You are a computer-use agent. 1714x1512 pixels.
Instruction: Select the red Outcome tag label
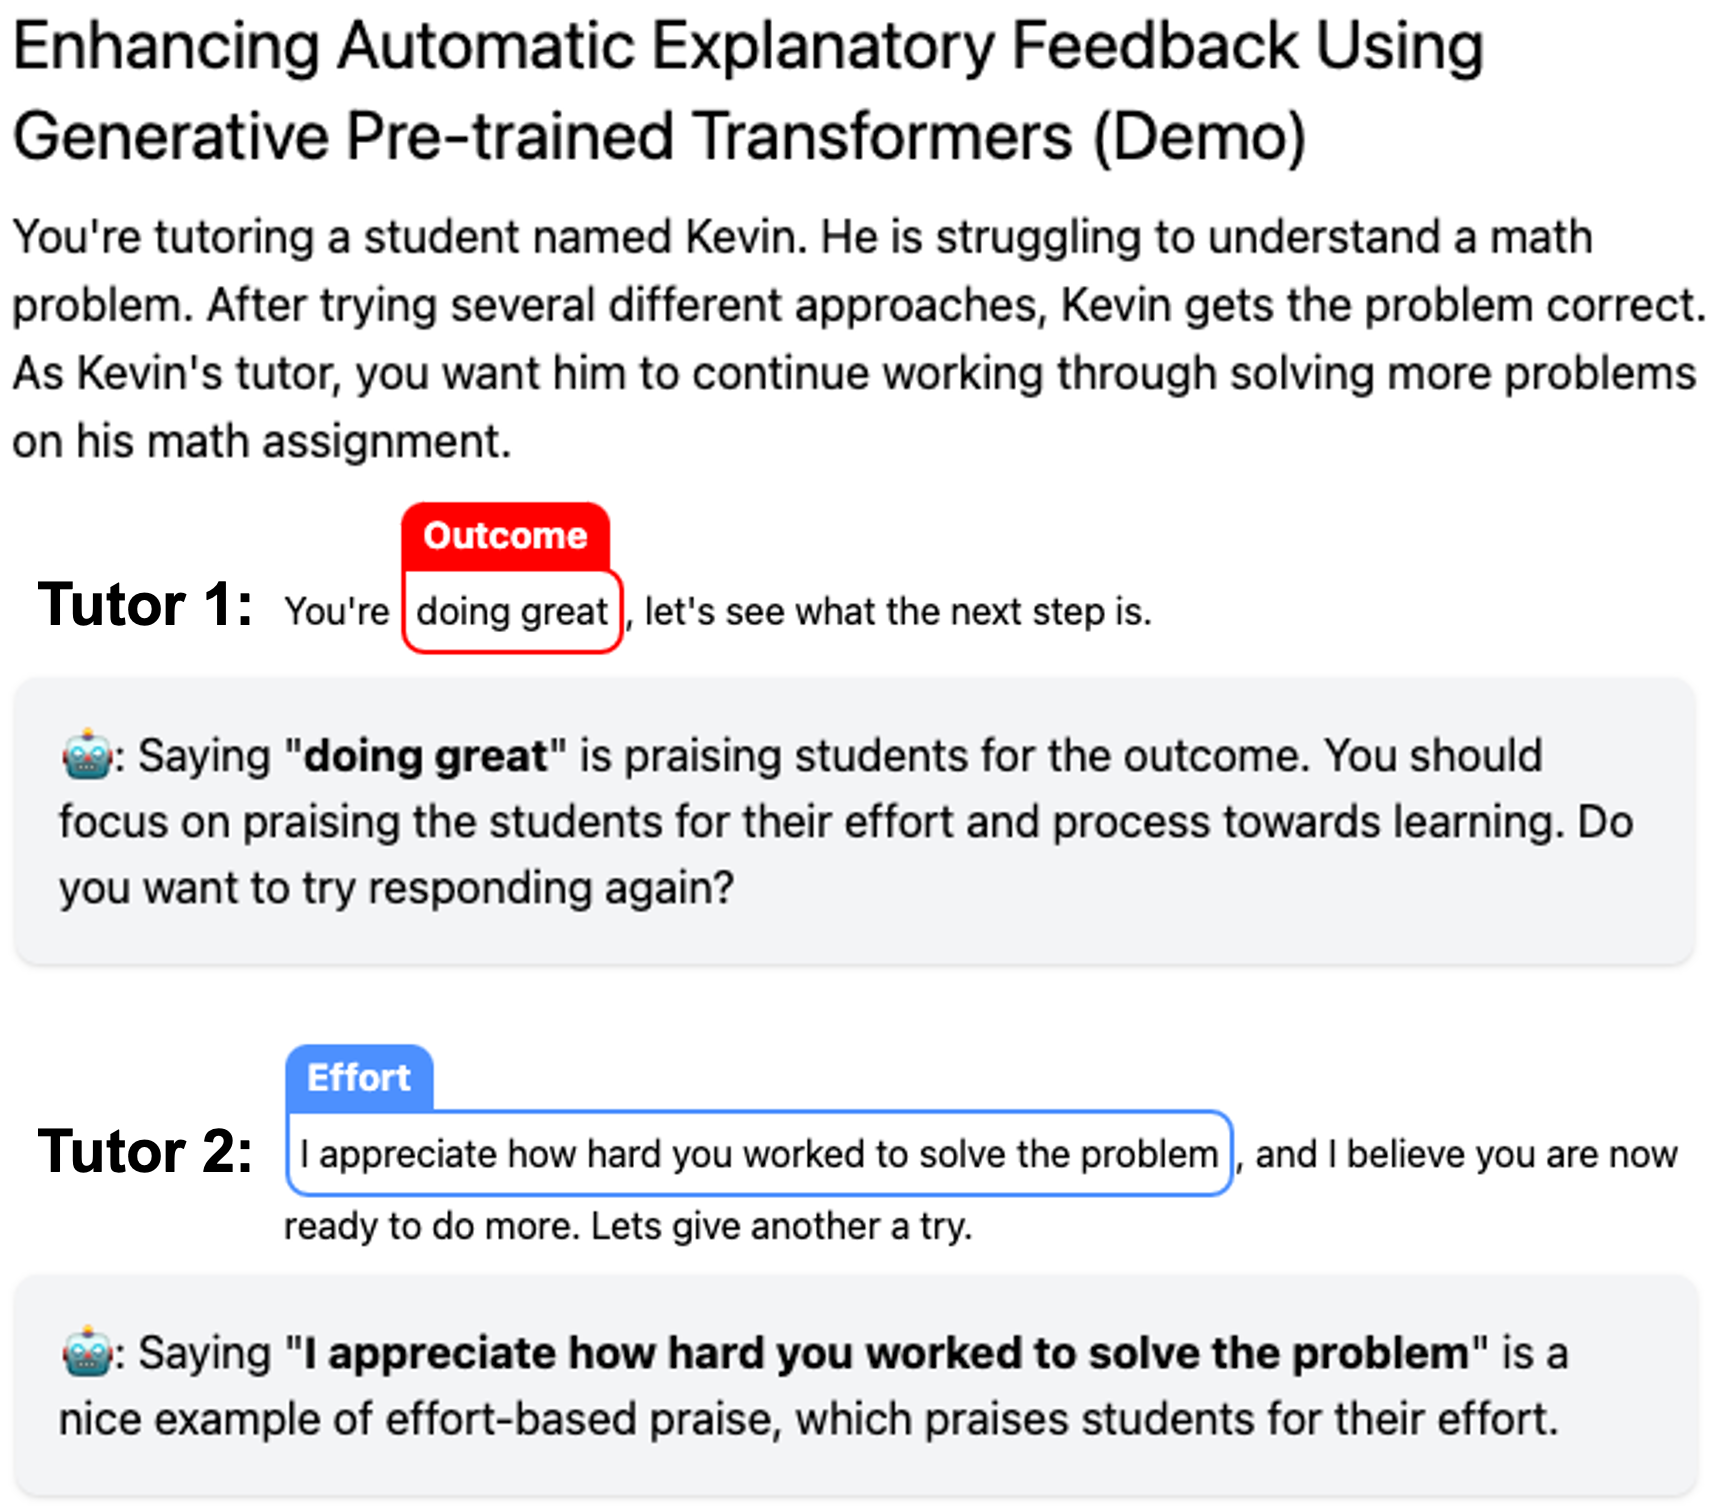(505, 536)
